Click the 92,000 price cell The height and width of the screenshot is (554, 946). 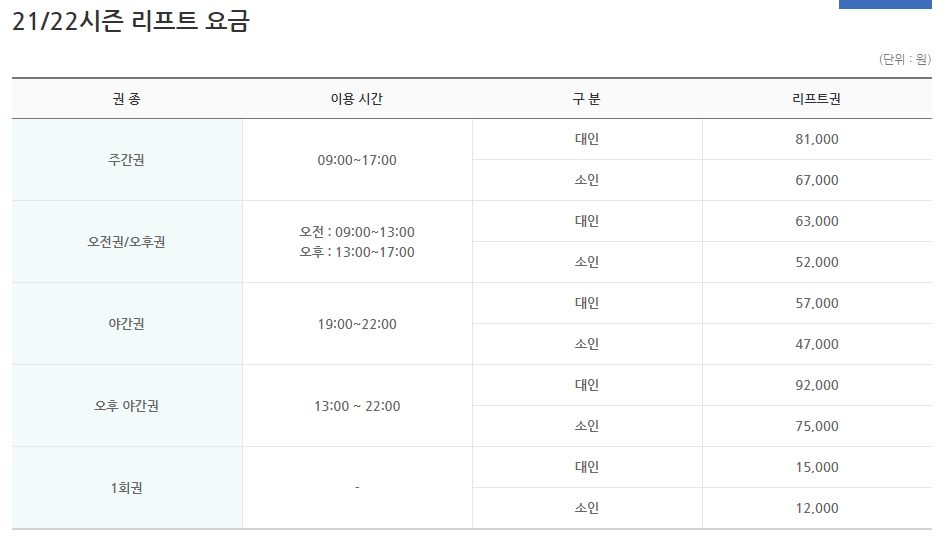click(817, 385)
